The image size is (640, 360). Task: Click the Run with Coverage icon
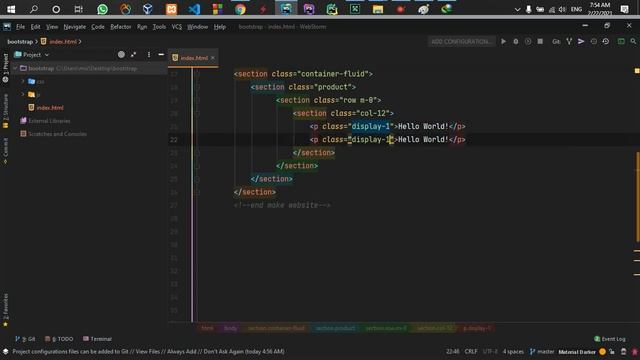(x=528, y=41)
